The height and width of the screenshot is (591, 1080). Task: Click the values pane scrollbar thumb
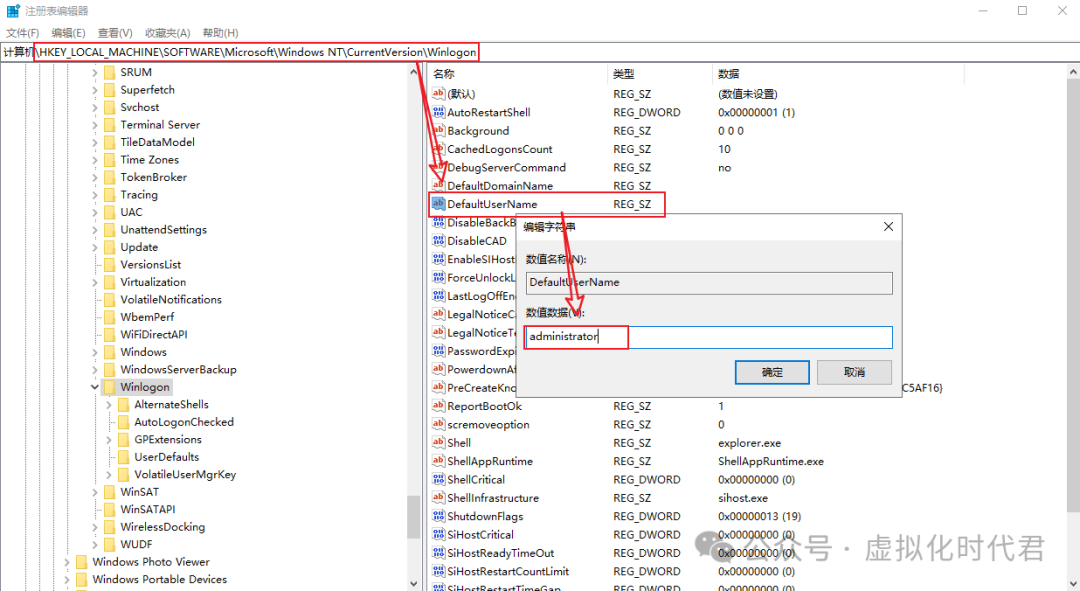pos(1073,295)
